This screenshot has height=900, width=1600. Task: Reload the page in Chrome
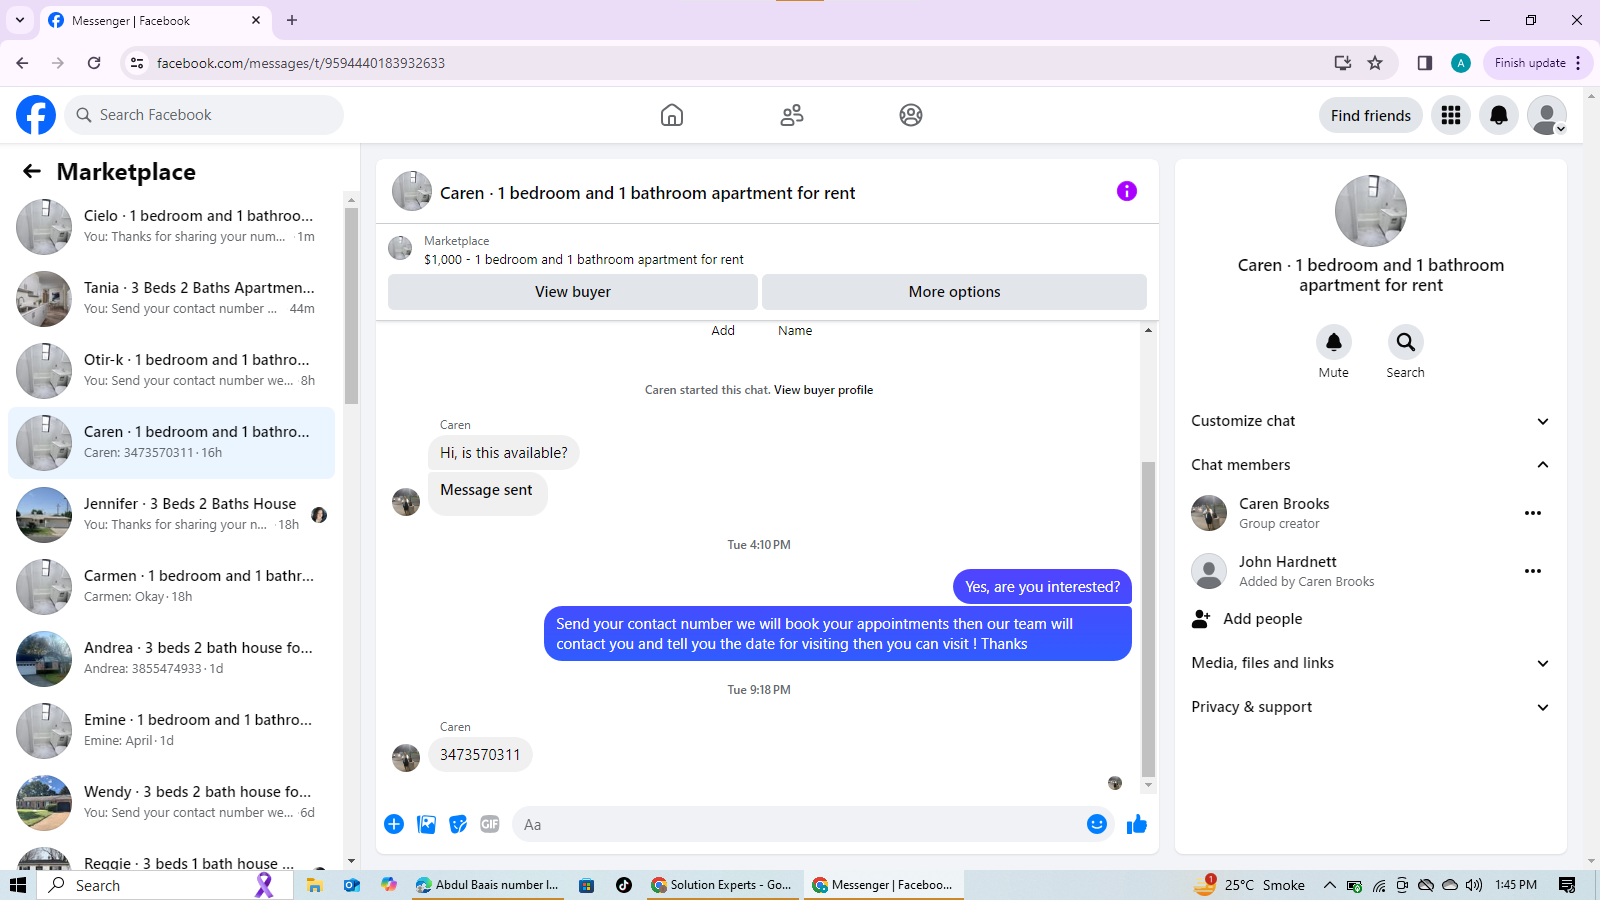94,63
